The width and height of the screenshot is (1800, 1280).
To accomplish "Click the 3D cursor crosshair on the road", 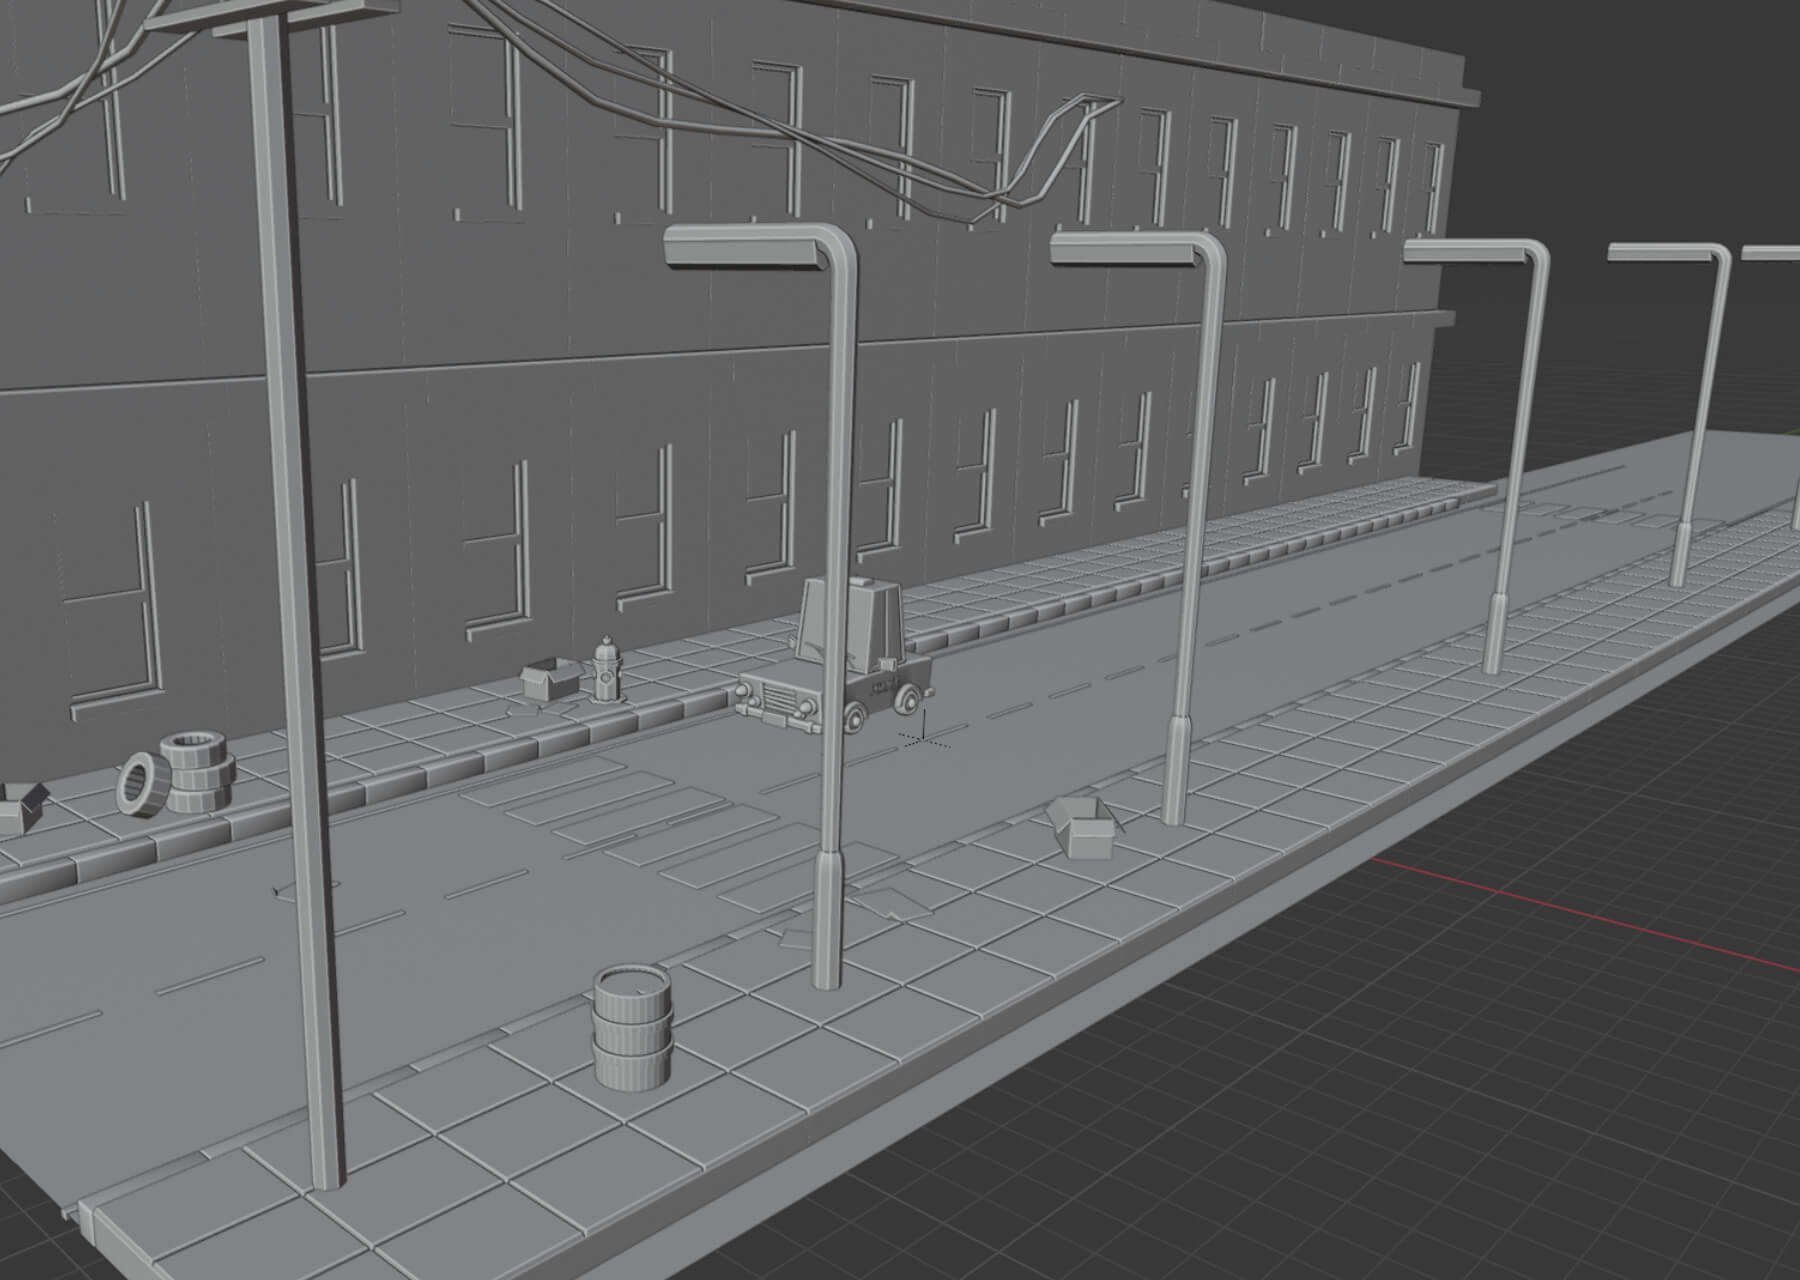I will tap(922, 739).
